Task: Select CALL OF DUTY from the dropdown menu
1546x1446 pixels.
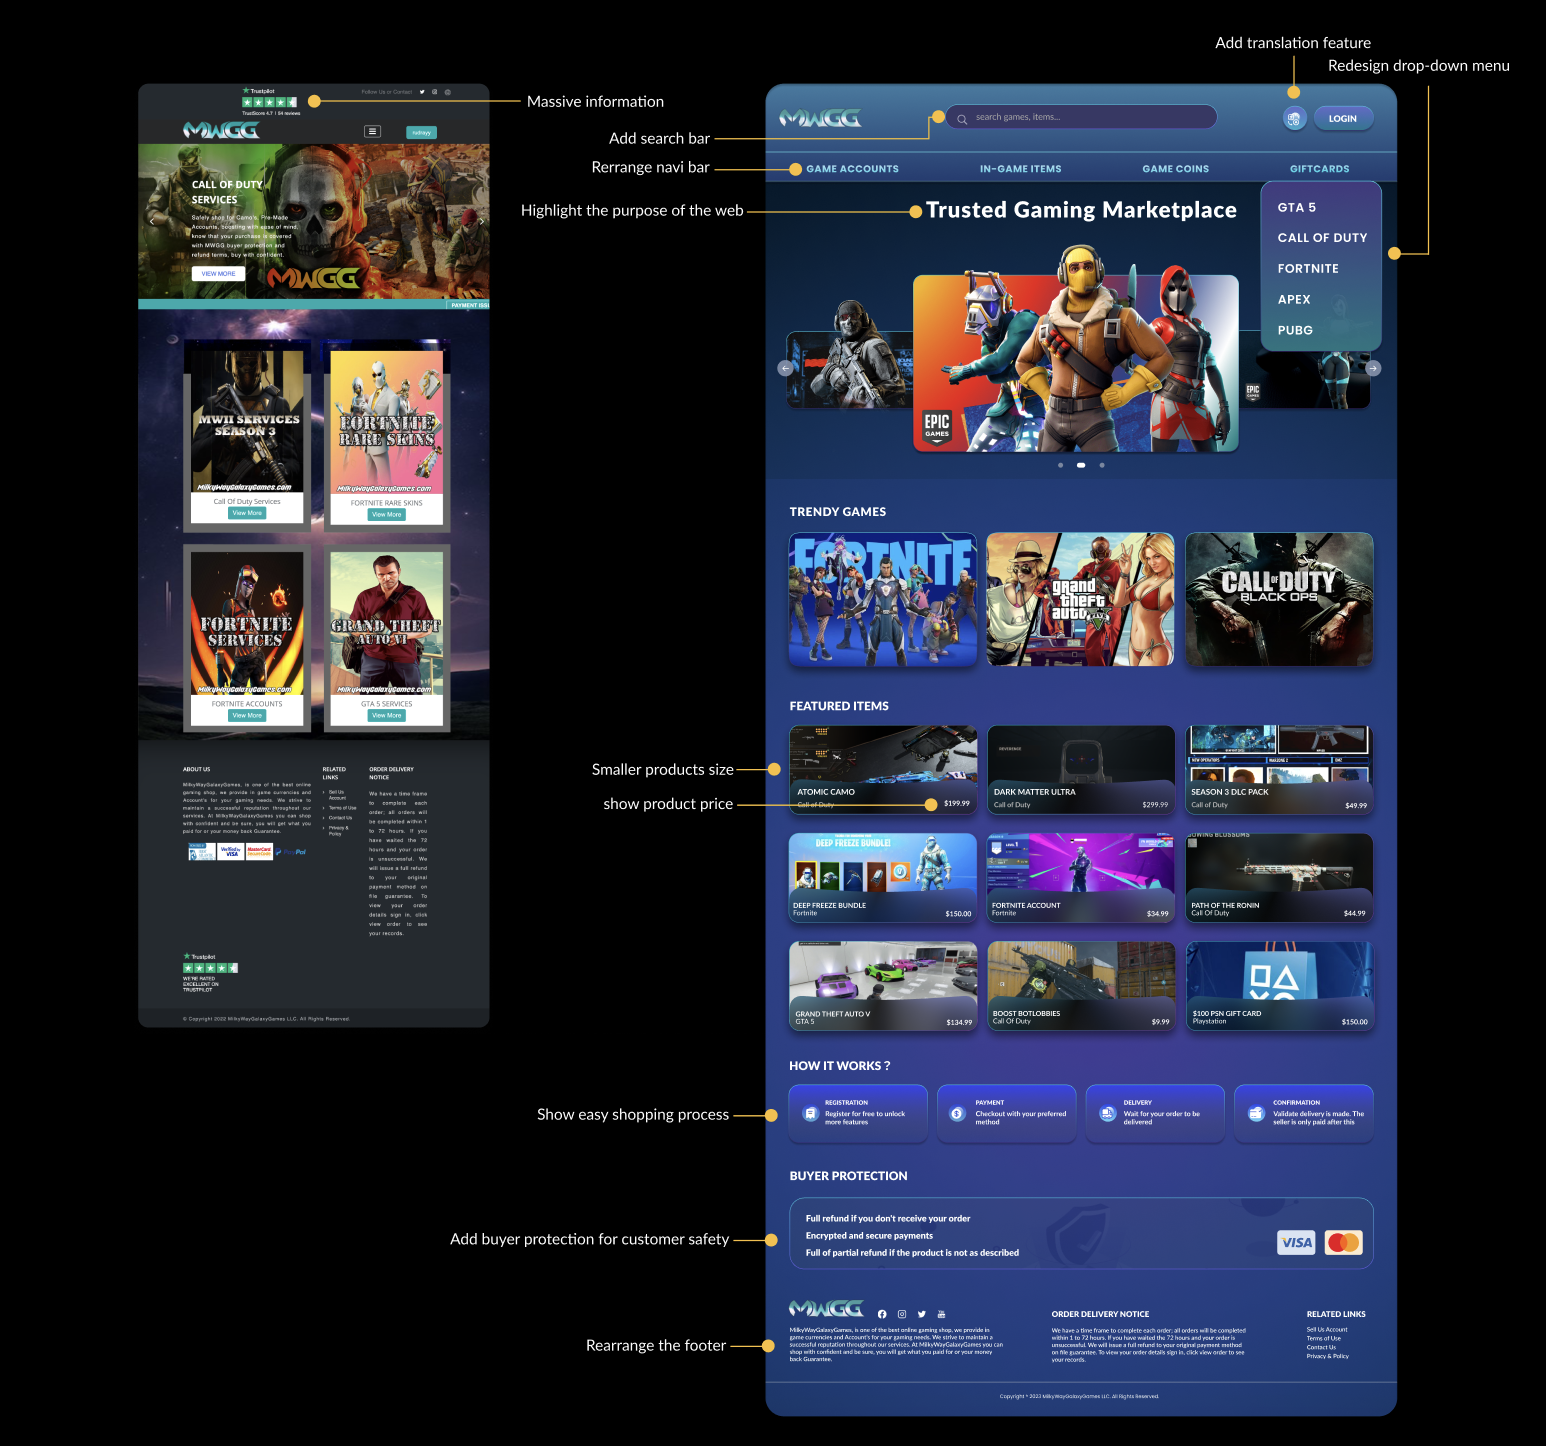Action: [x=1322, y=238]
